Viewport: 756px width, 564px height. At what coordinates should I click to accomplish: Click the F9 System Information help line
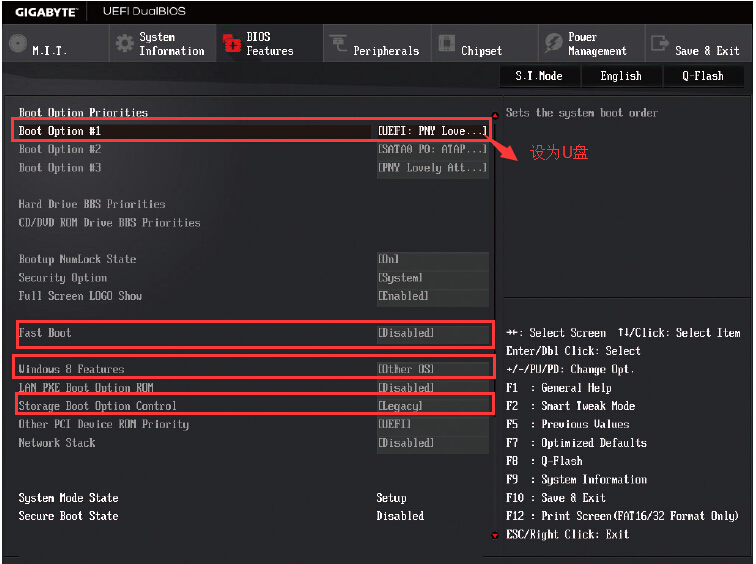pos(576,480)
